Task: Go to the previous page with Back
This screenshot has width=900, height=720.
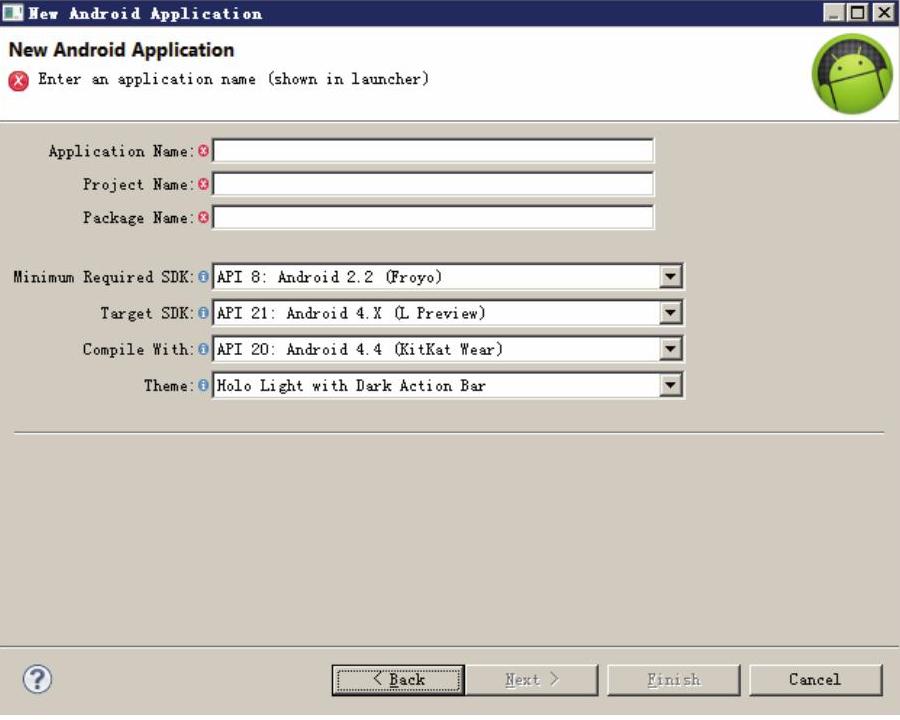Action: coord(398,680)
